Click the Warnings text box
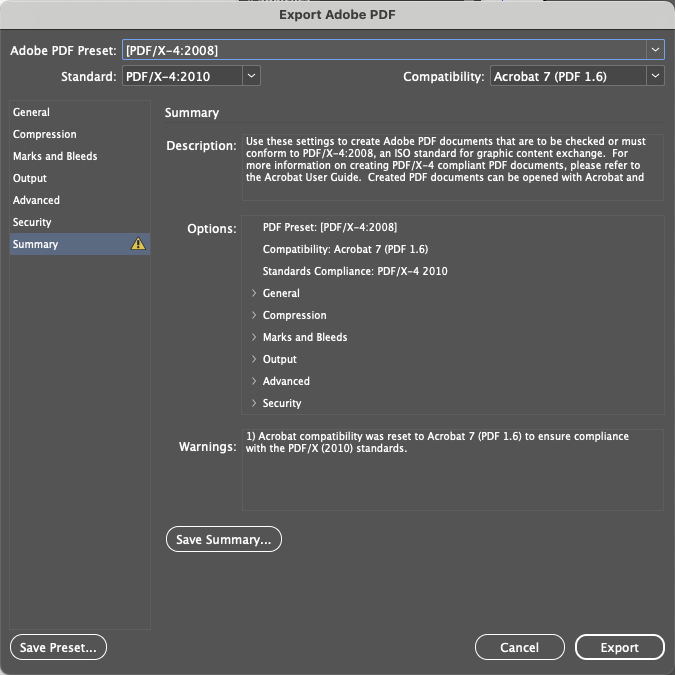Viewport: 675px width, 675px height. [x=453, y=470]
